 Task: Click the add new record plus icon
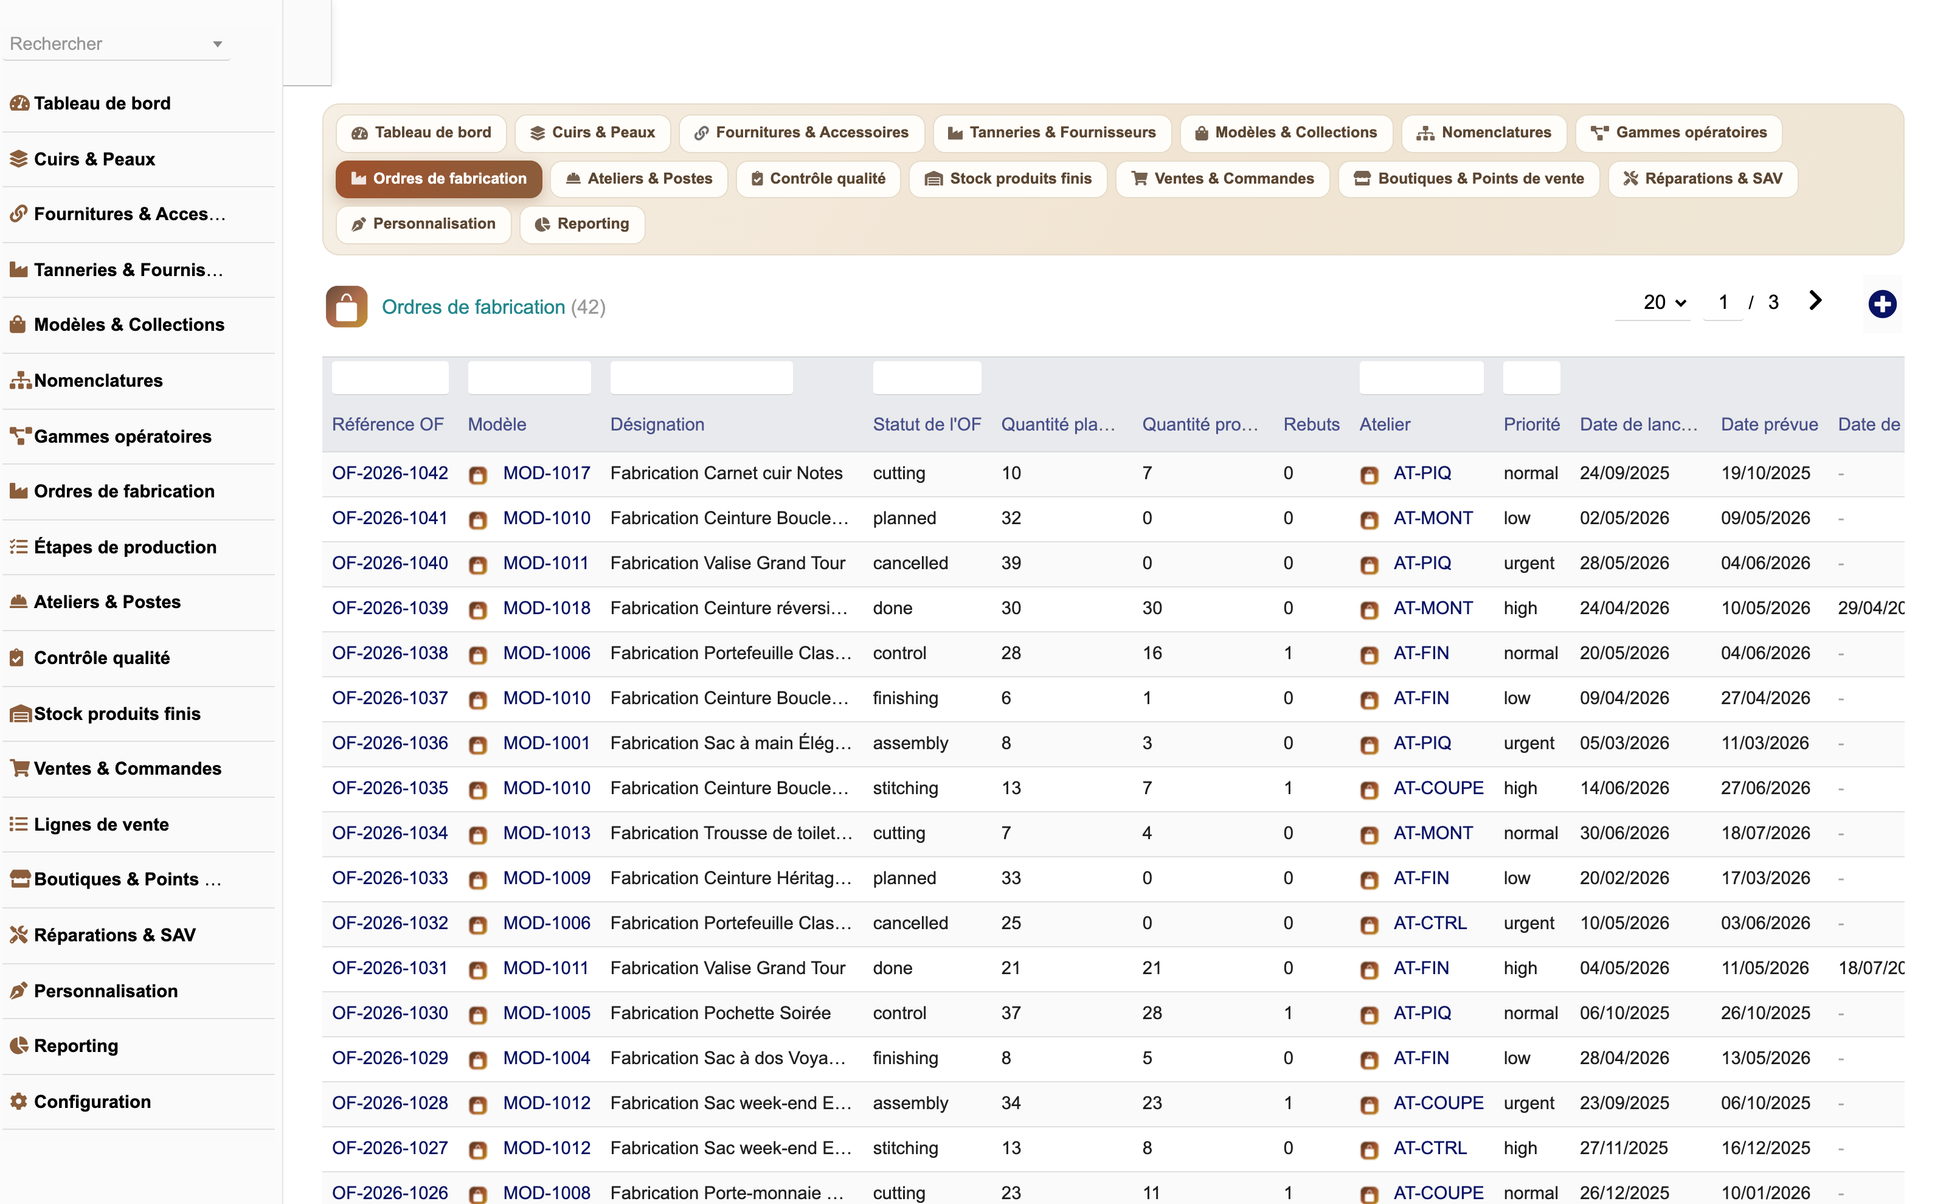1882,304
